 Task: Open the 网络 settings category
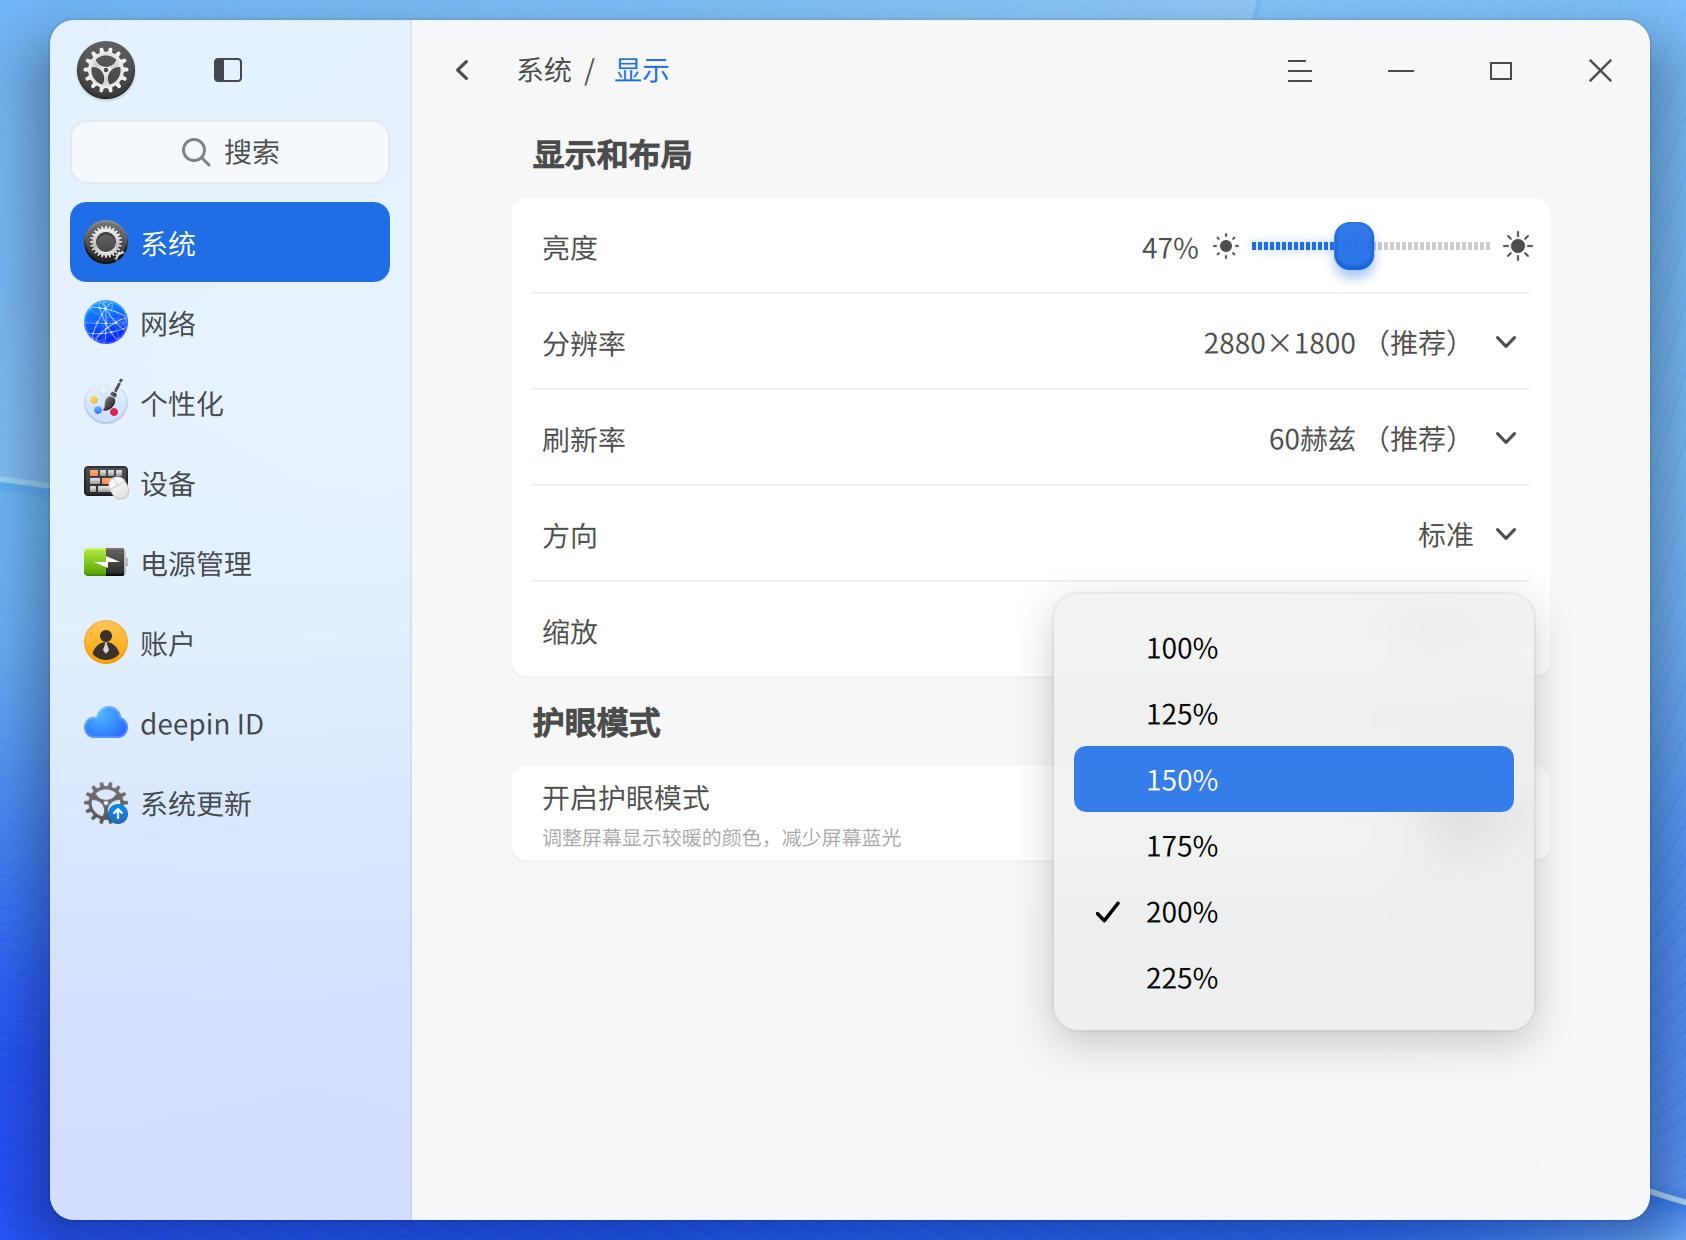point(230,322)
